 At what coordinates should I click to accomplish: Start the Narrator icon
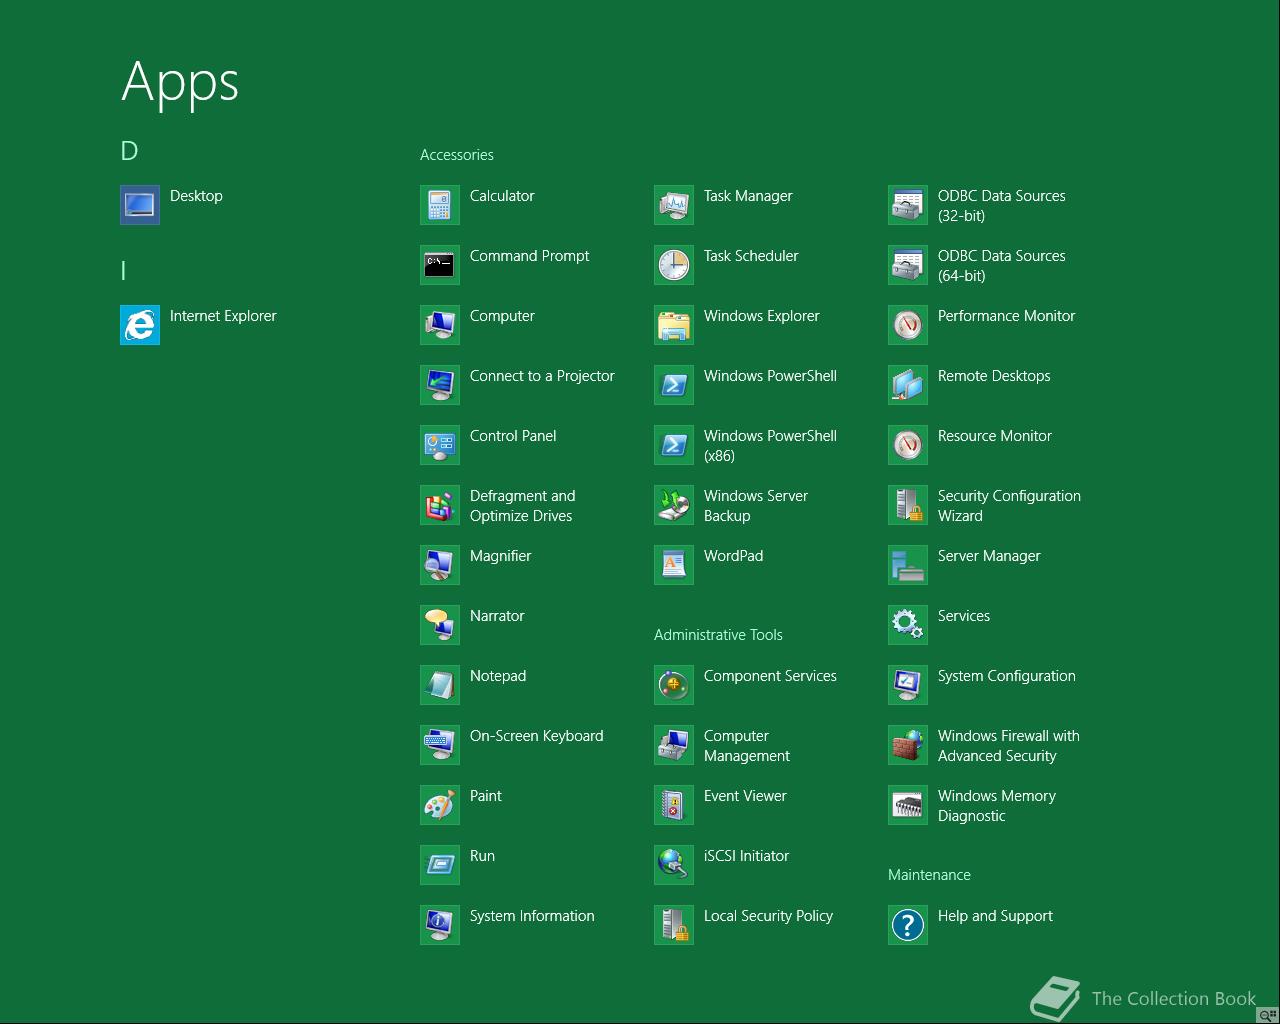[x=440, y=625]
